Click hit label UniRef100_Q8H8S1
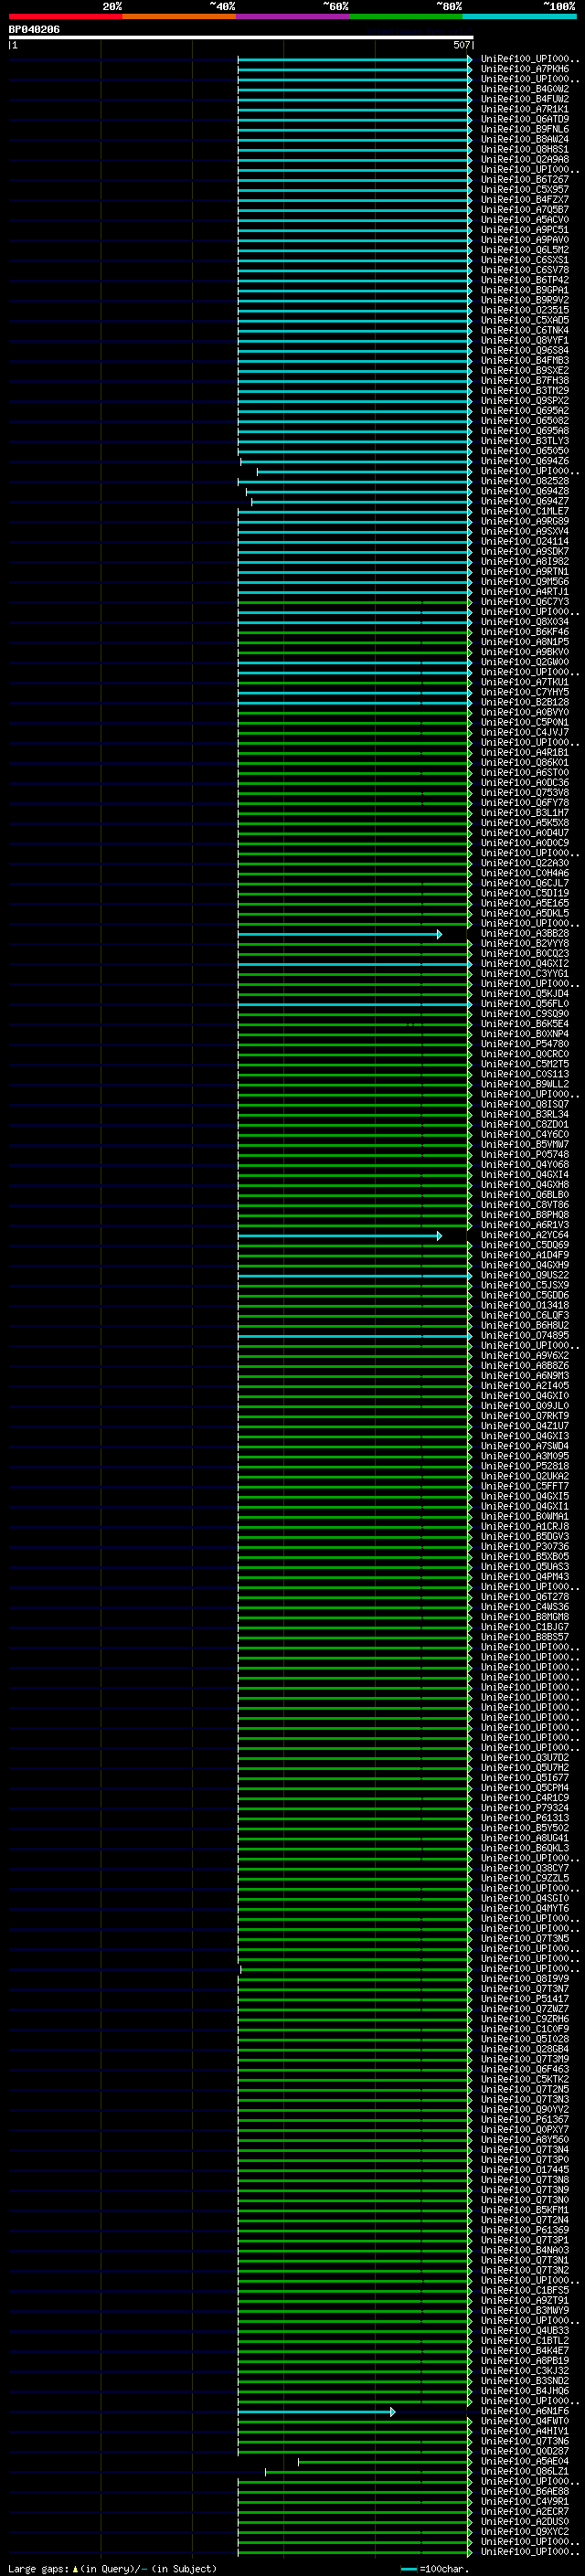 (x=525, y=149)
